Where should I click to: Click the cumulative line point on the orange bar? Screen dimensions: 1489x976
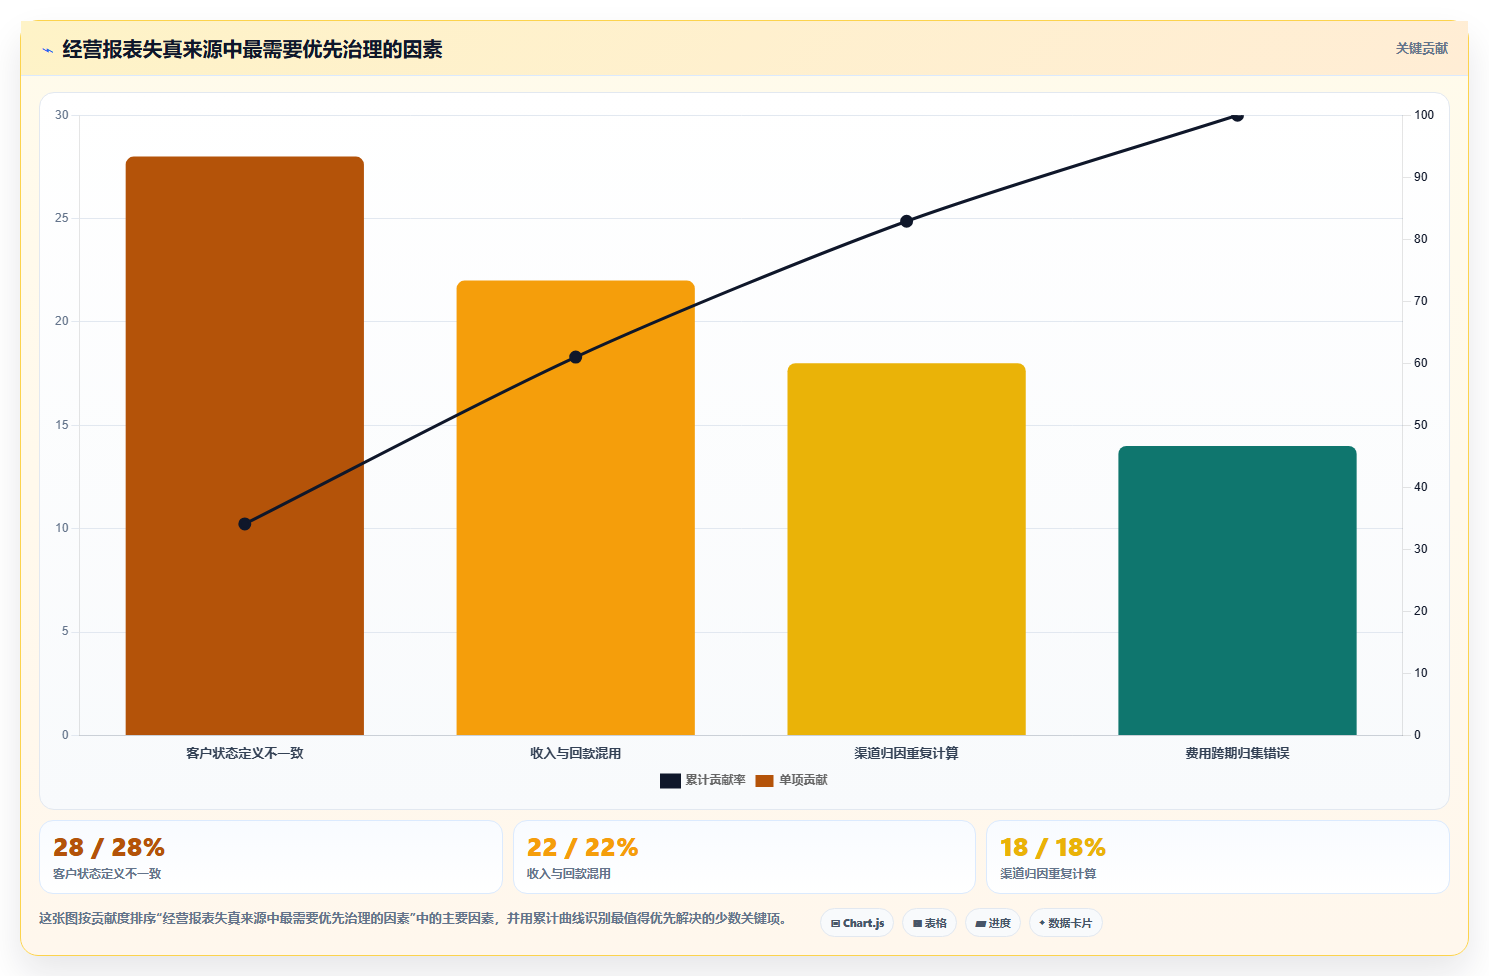[x=576, y=357]
